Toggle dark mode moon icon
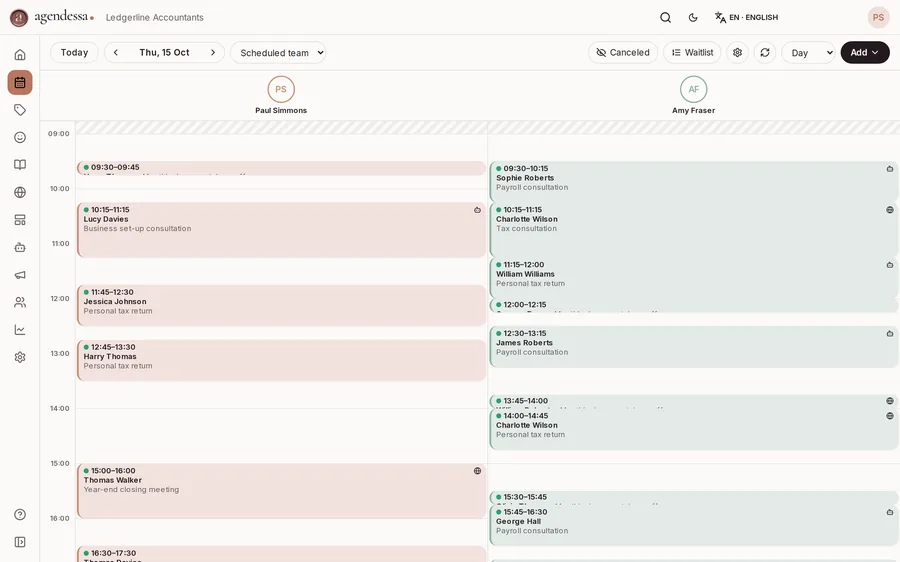Screen dimensions: 900x562 (x=693, y=17)
